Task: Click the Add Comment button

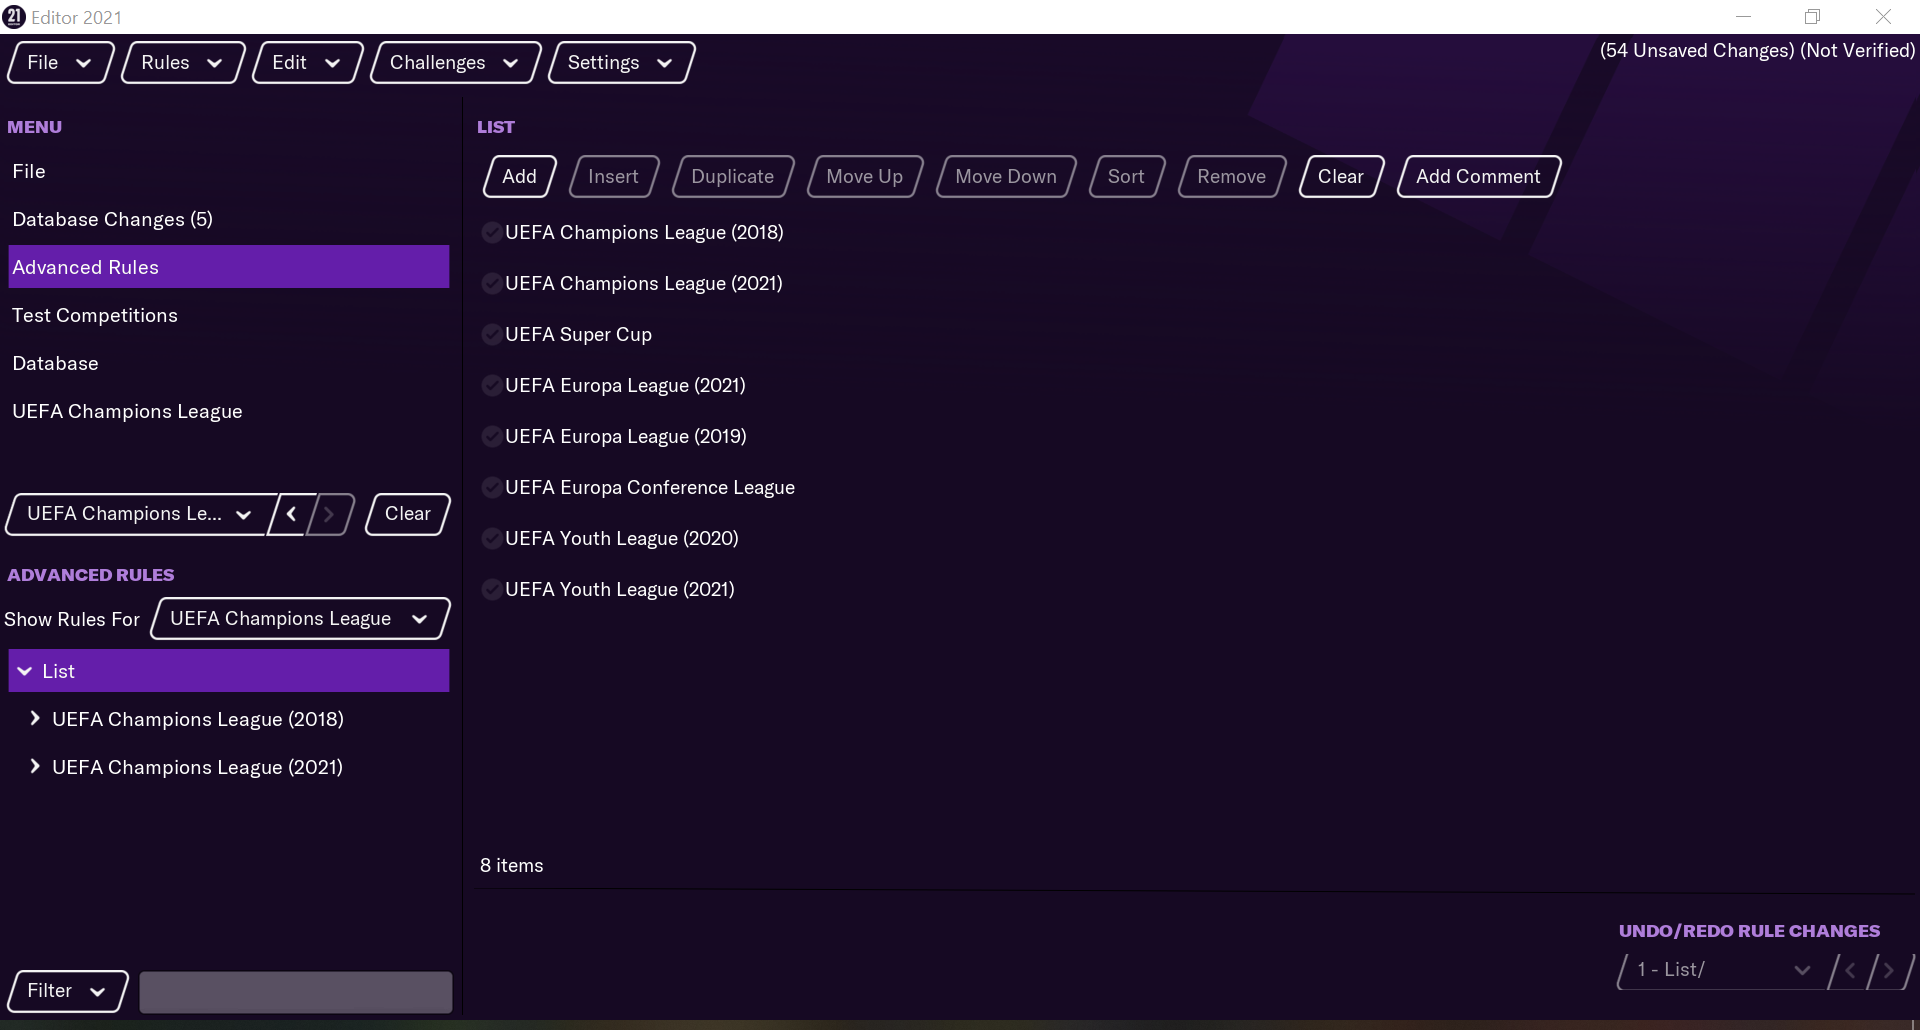Action: pyautogui.click(x=1477, y=177)
